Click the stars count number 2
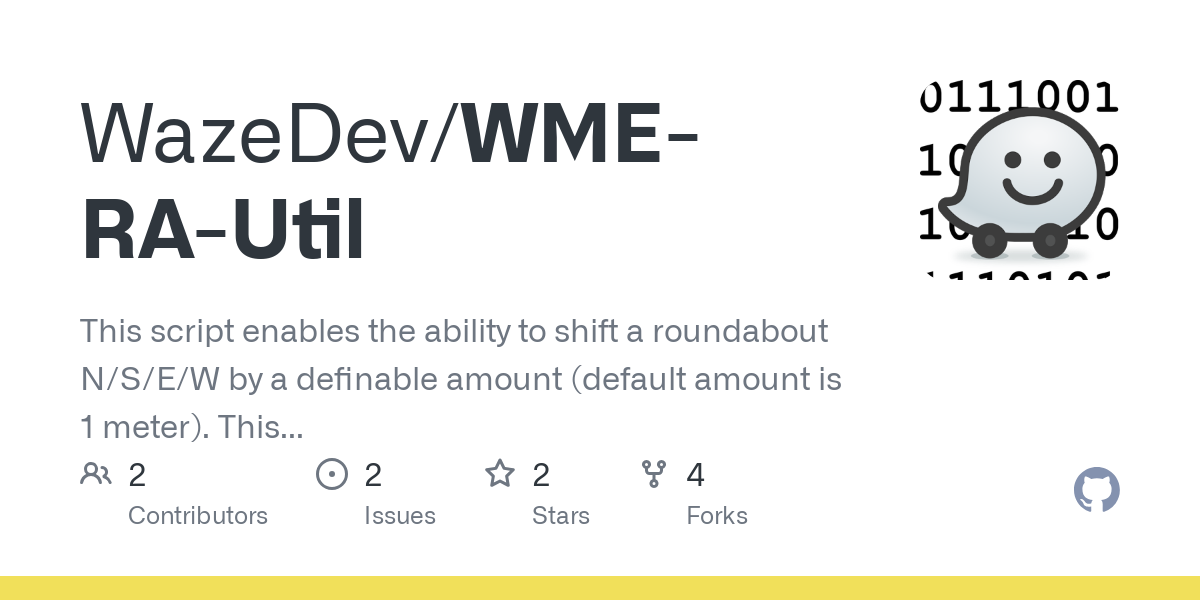Image resolution: width=1200 pixels, height=600 pixels. 541,475
